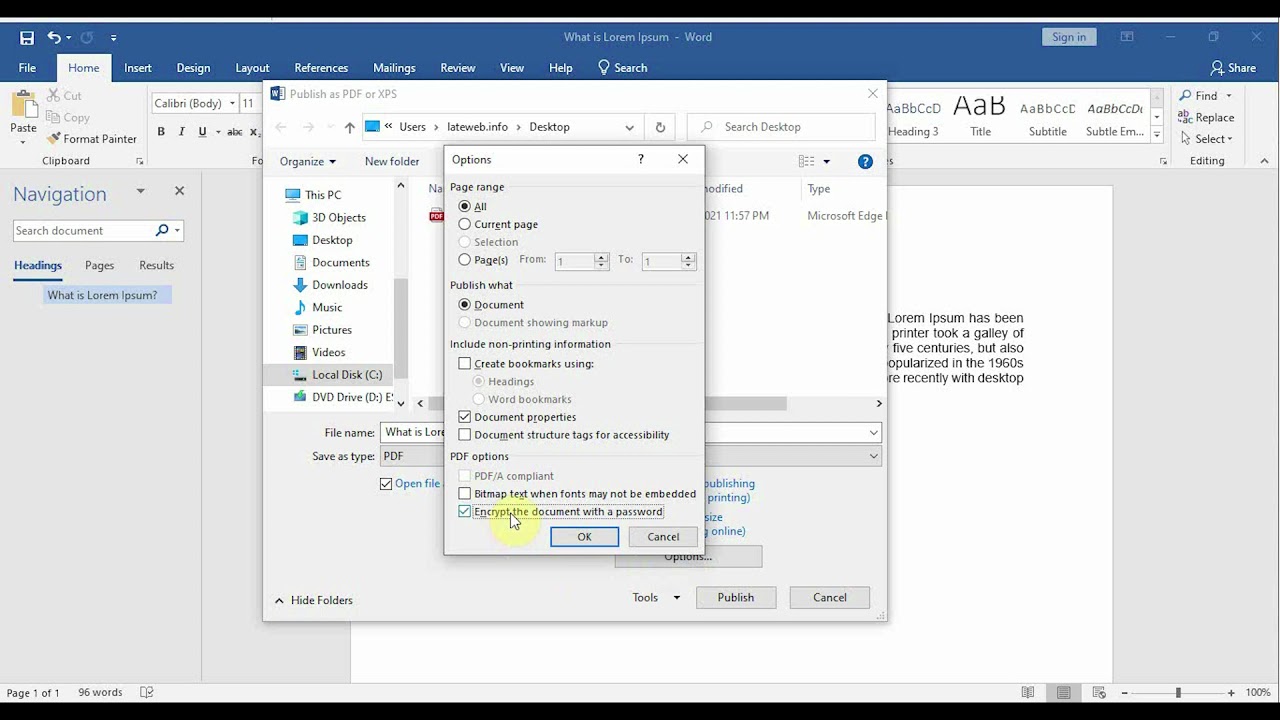This screenshot has width=1280, height=720.
Task: Open the Save as type PDF dropdown
Action: click(874, 456)
